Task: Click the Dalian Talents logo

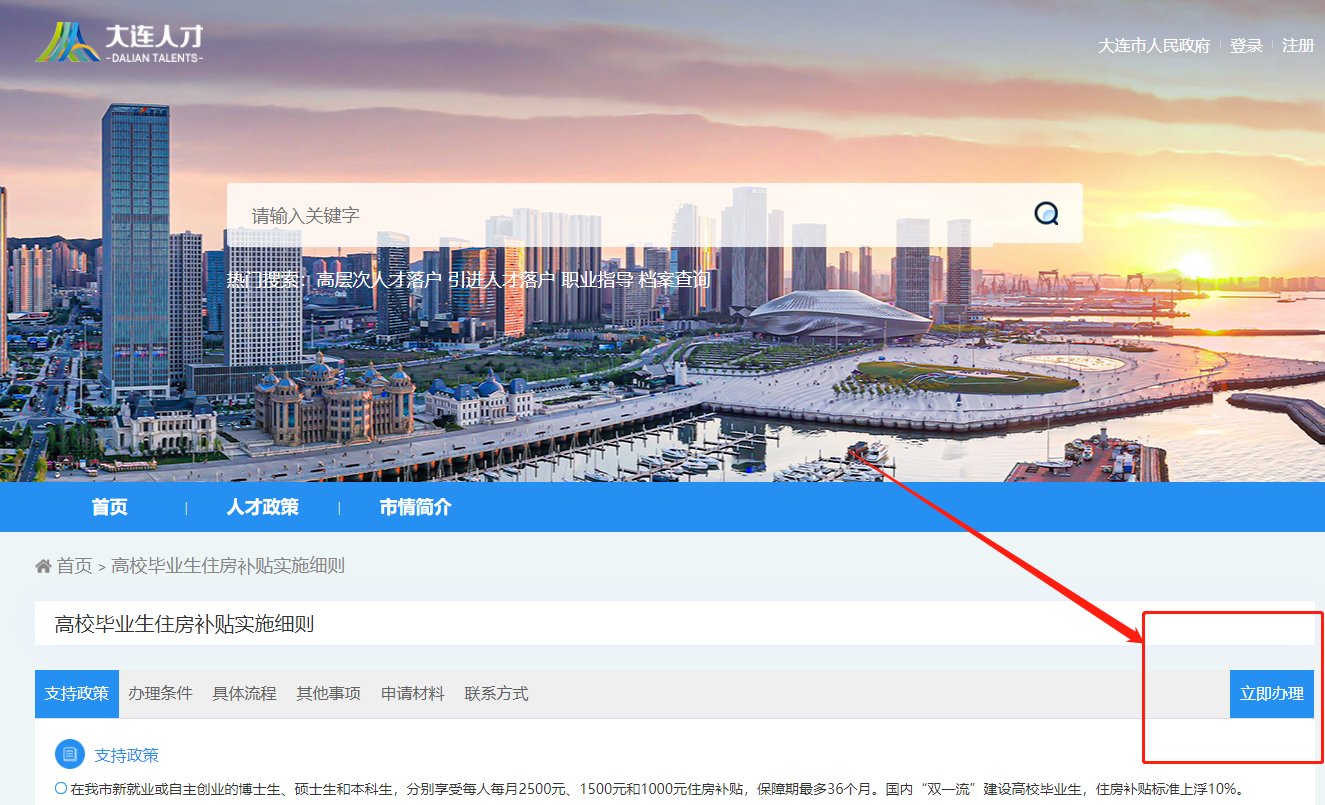Action: pos(120,43)
